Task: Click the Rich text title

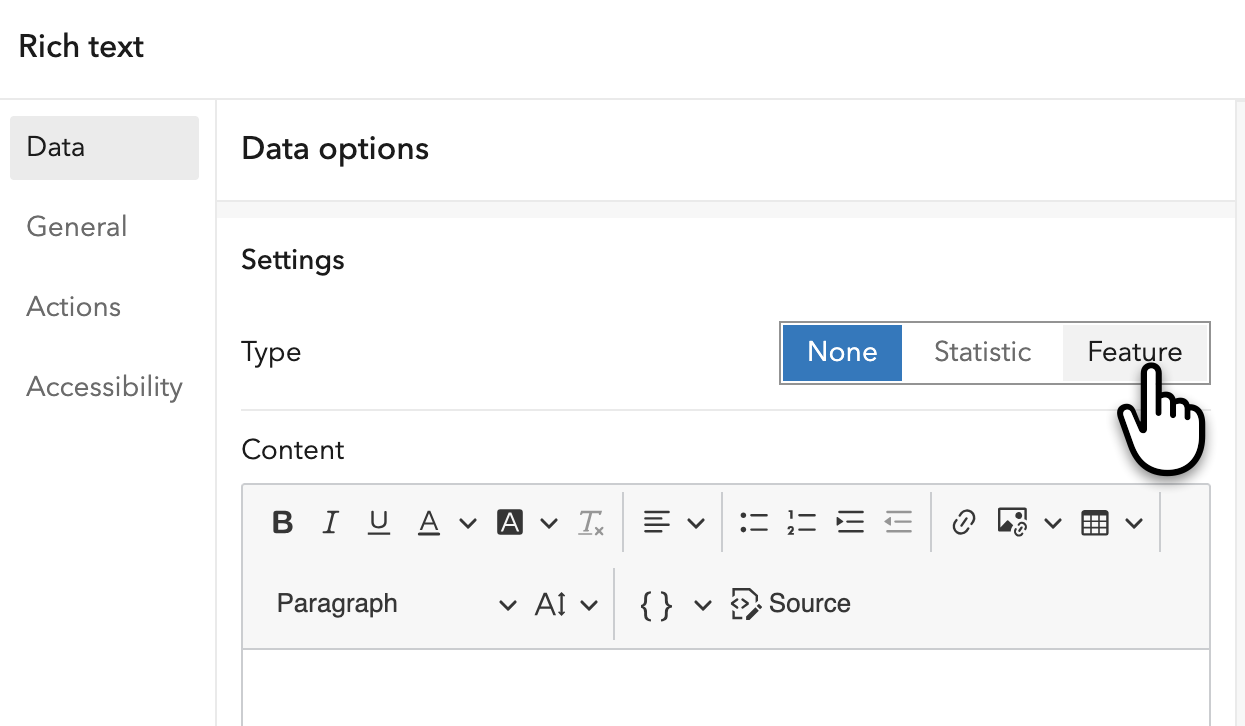Action: coord(81,47)
